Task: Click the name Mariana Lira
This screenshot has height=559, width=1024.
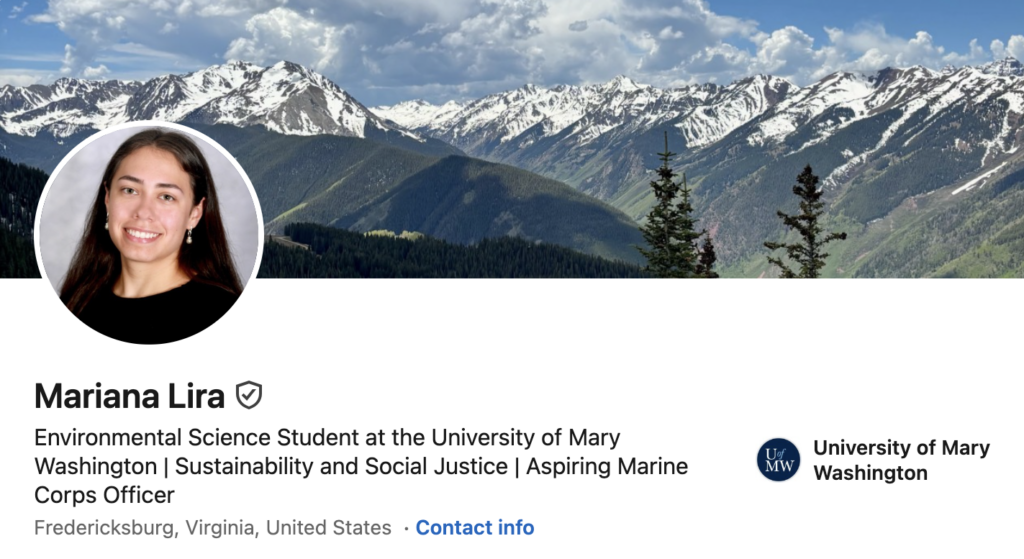Action: coord(129,396)
